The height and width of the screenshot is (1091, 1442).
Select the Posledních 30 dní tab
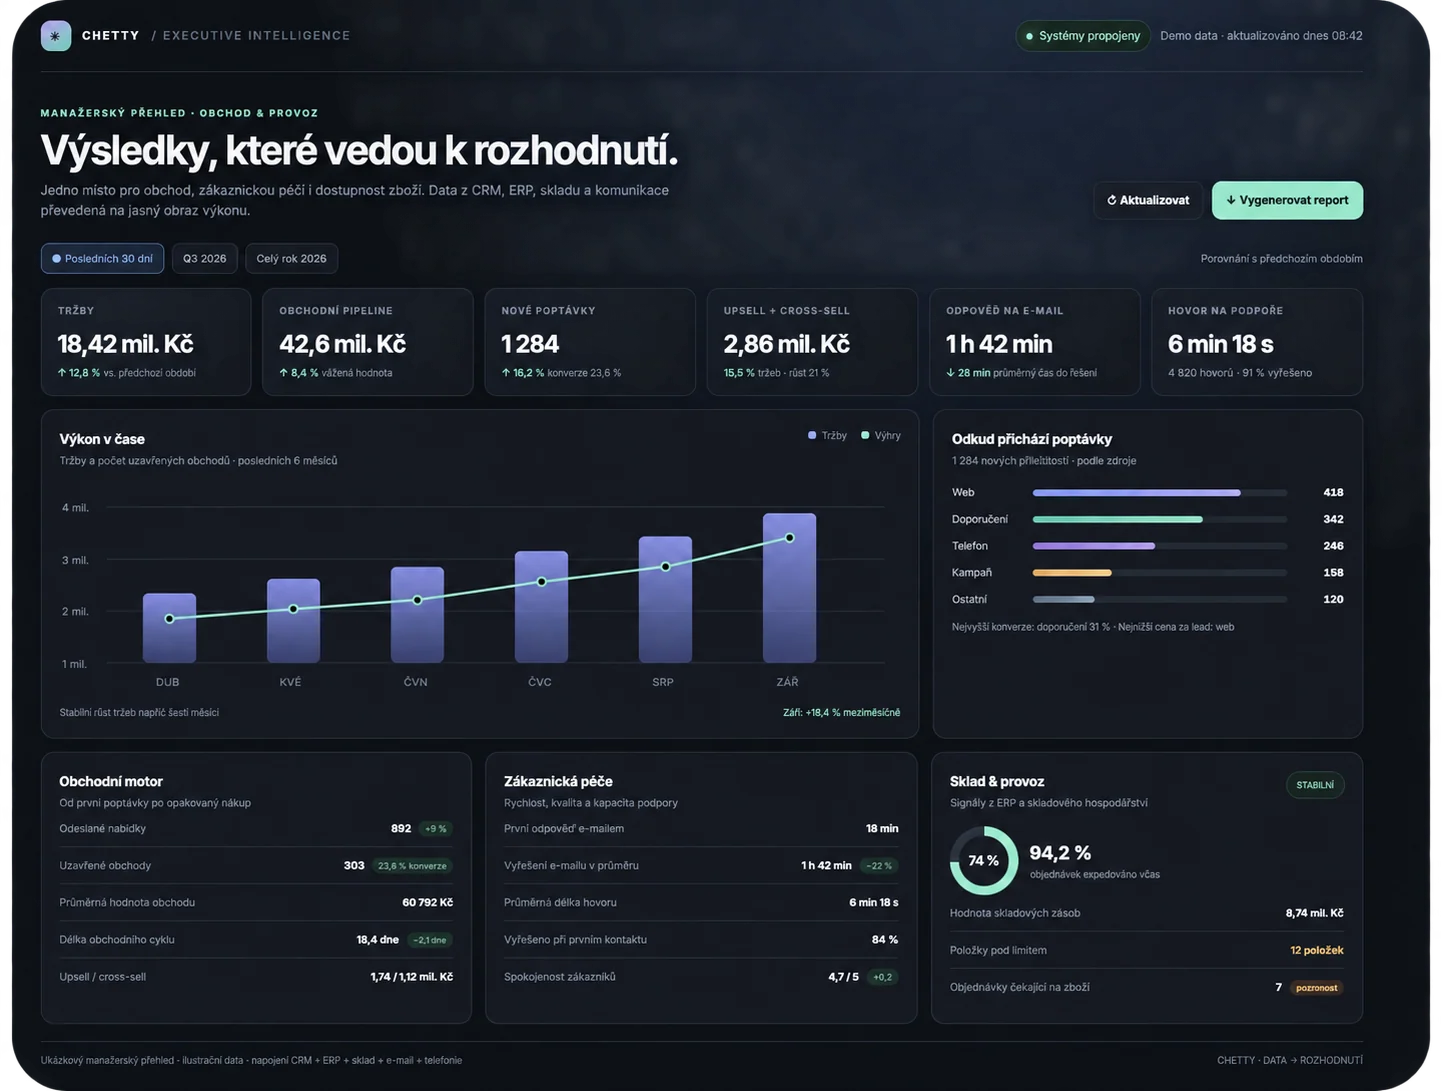(102, 259)
